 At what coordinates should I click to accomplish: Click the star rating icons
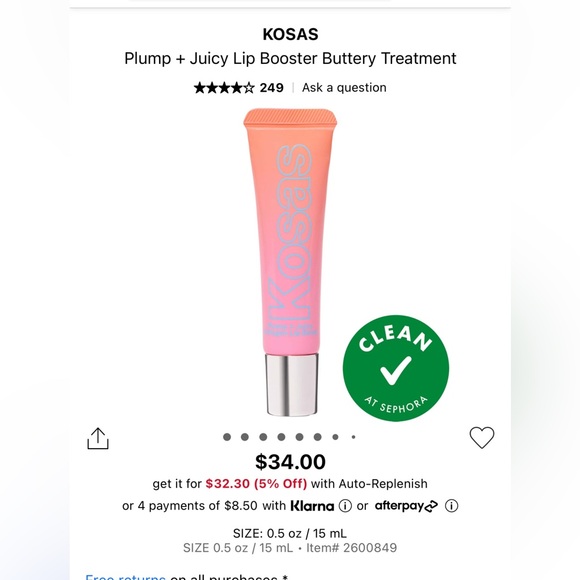click(x=224, y=88)
